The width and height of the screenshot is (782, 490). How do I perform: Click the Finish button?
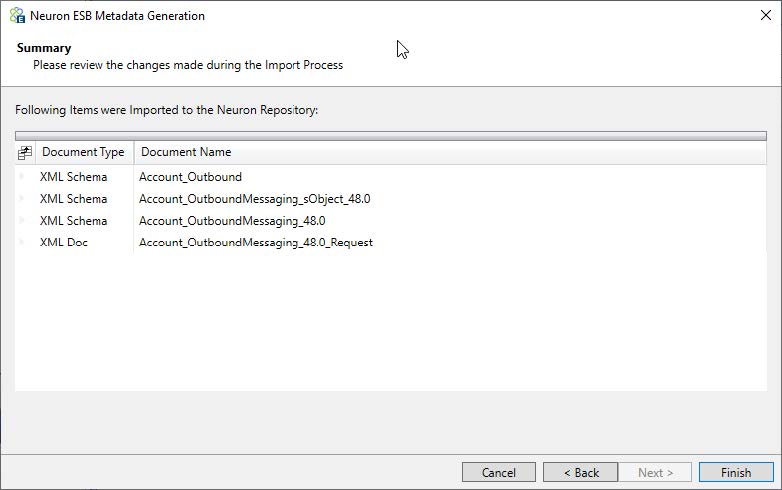(x=736, y=472)
